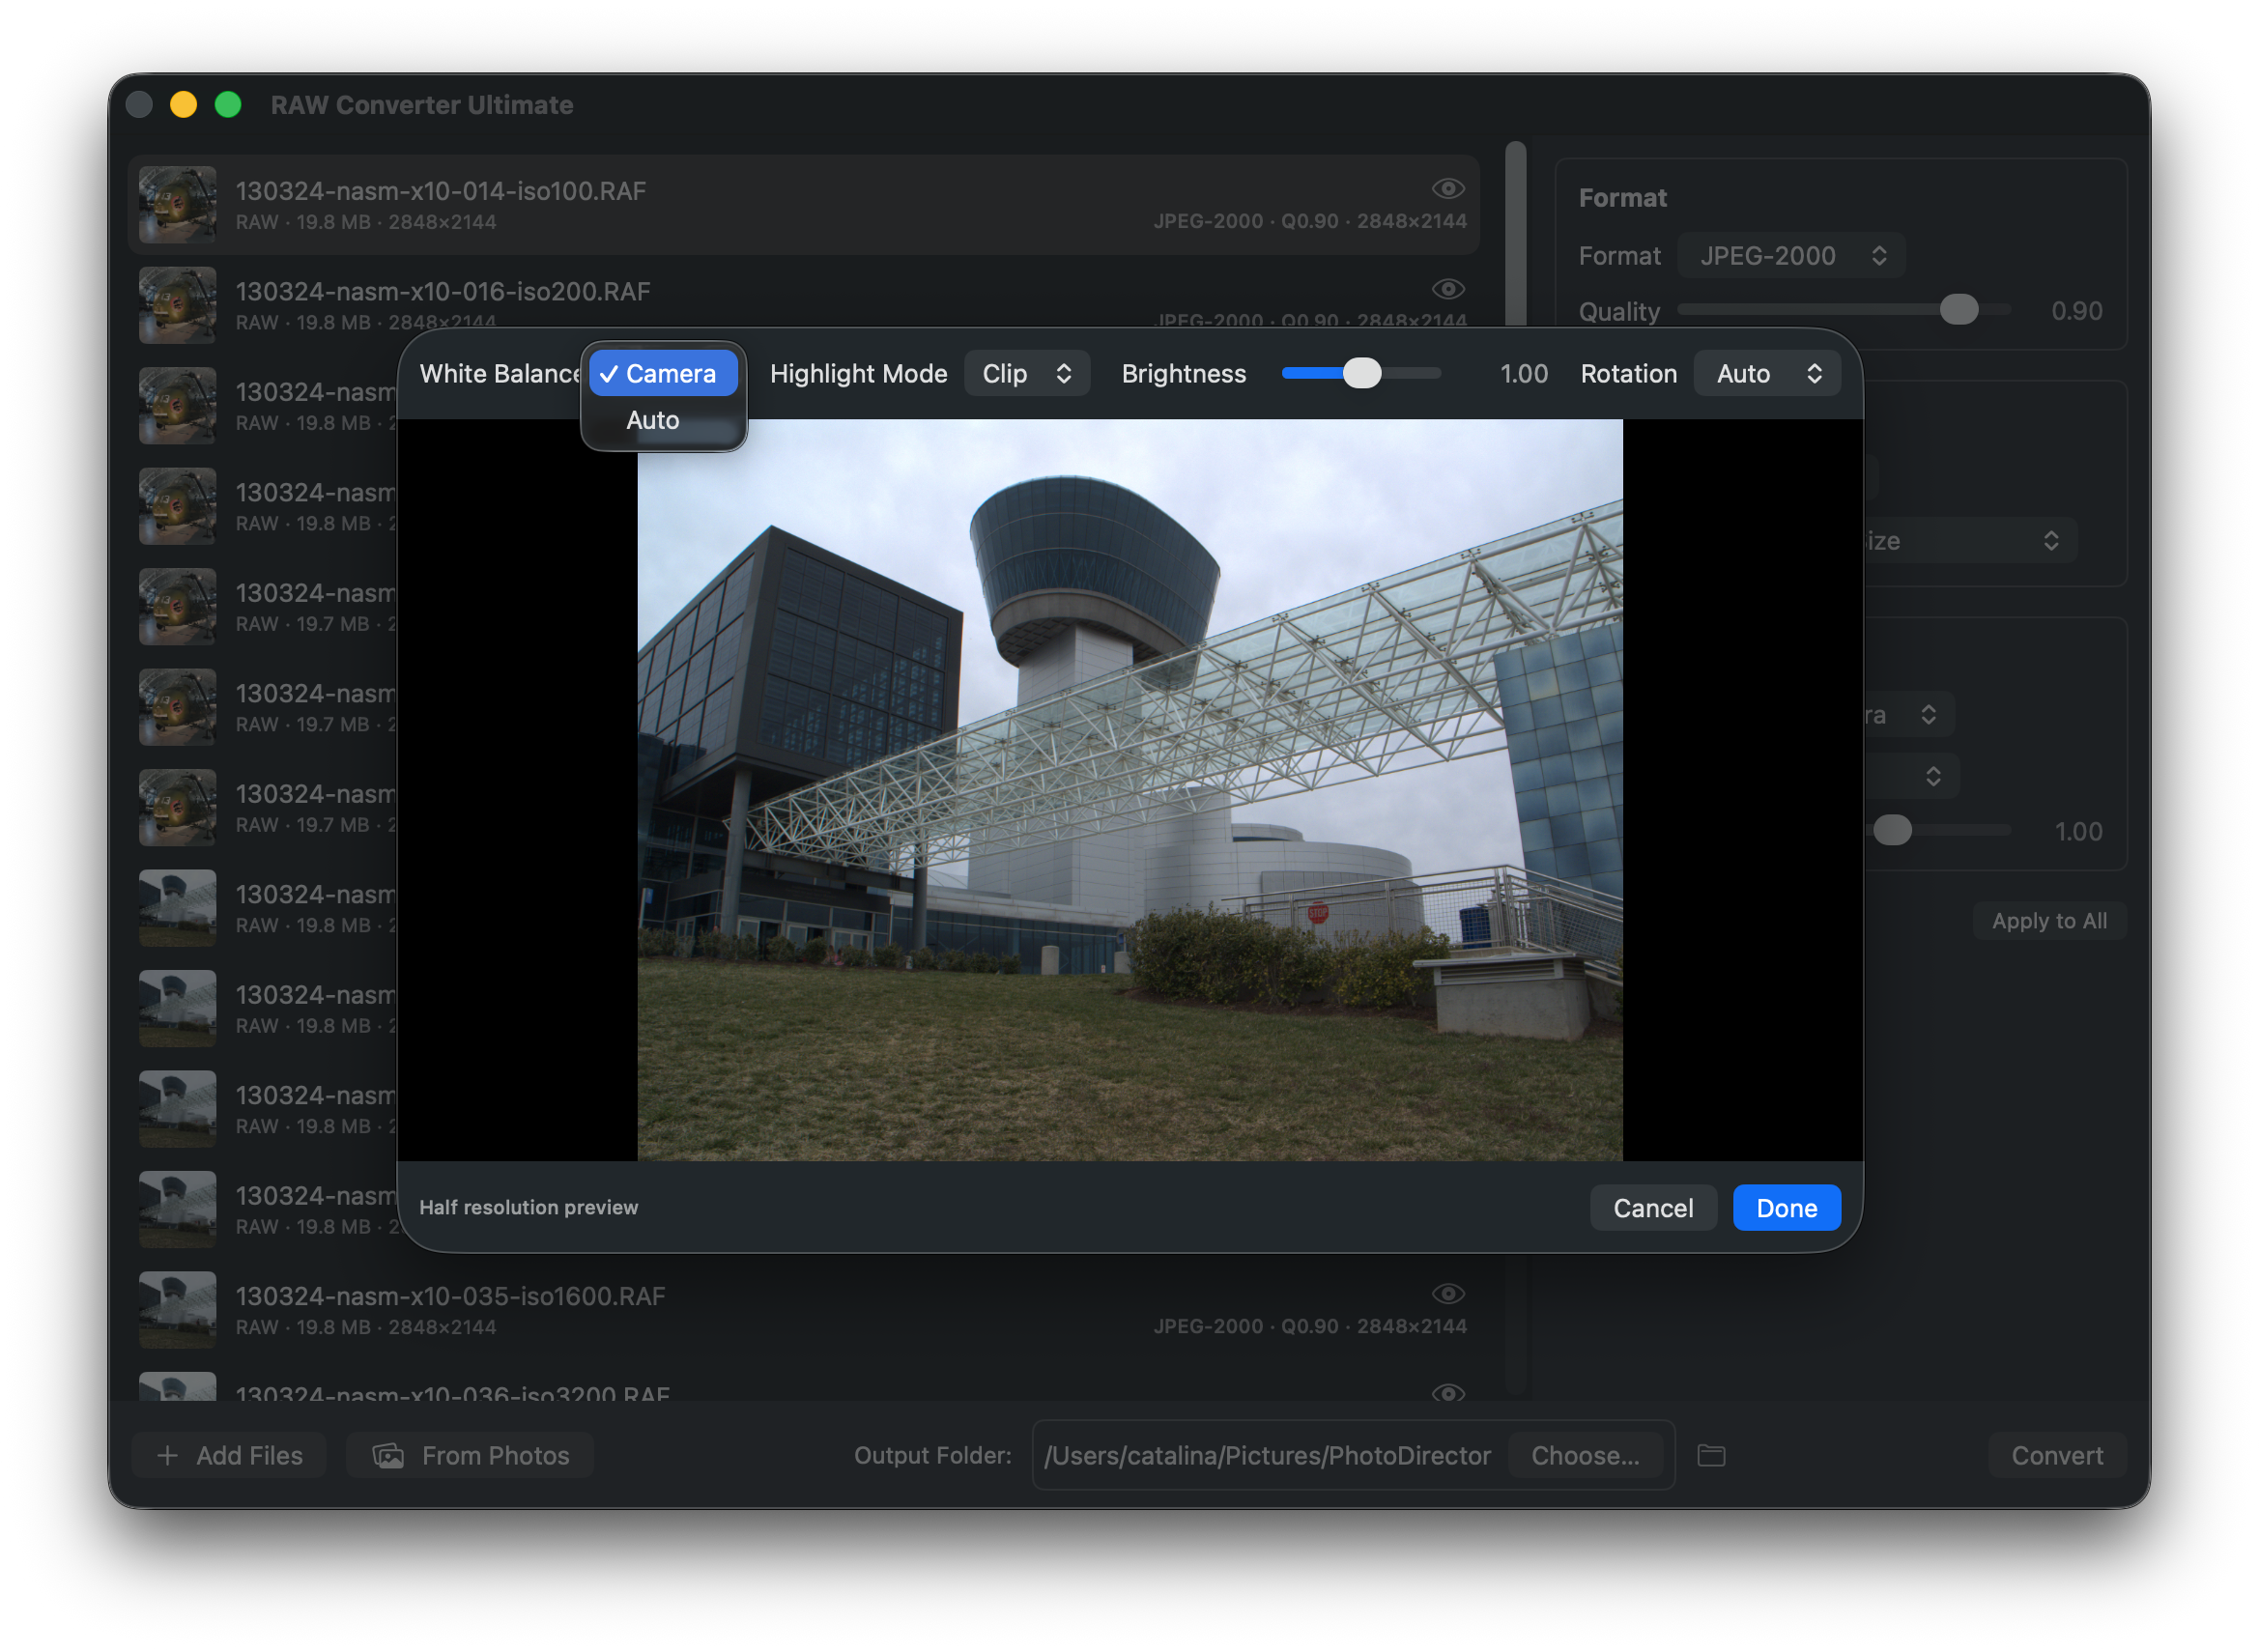Click Add Files button
This screenshot has width=2259, height=1652.
click(x=229, y=1456)
